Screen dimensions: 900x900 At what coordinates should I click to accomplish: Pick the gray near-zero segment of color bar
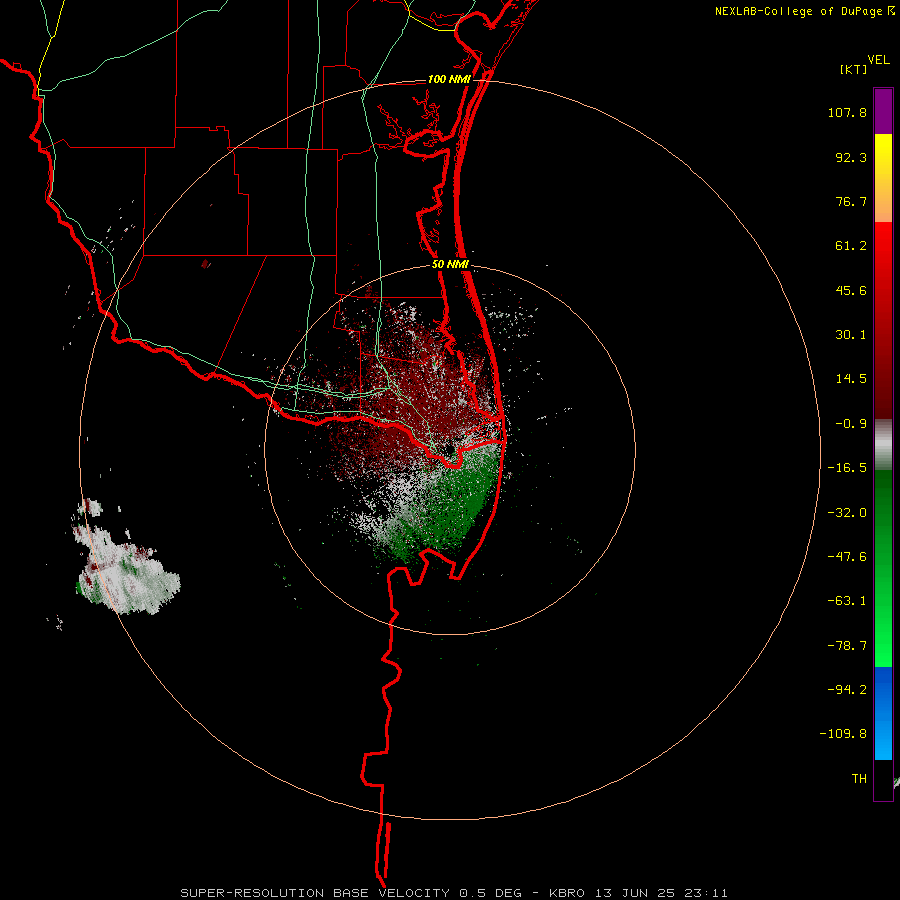pos(883,444)
